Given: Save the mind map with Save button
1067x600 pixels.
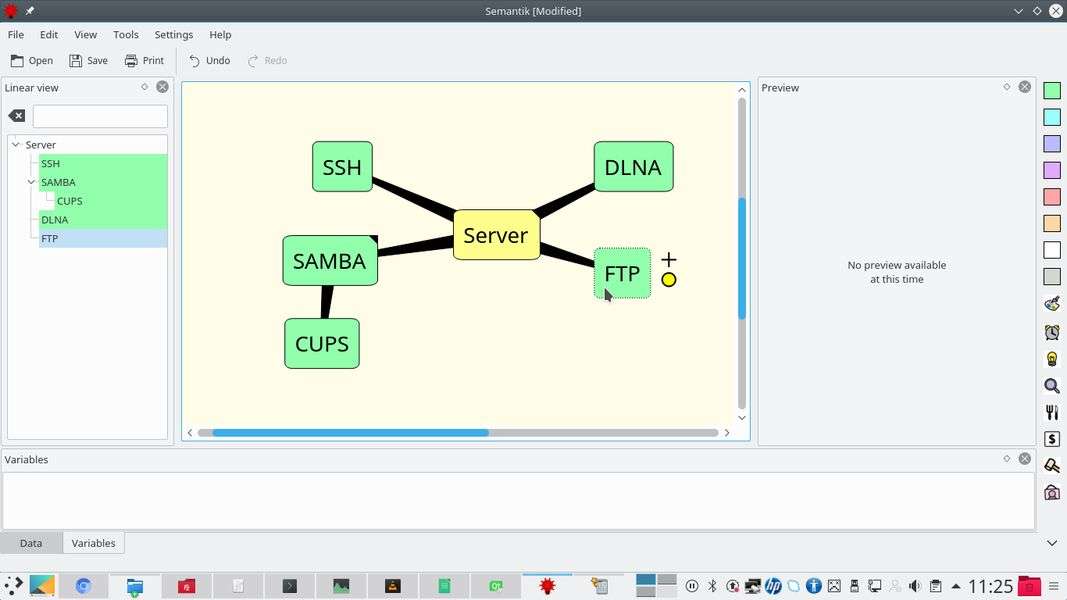Looking at the screenshot, I should click(88, 61).
